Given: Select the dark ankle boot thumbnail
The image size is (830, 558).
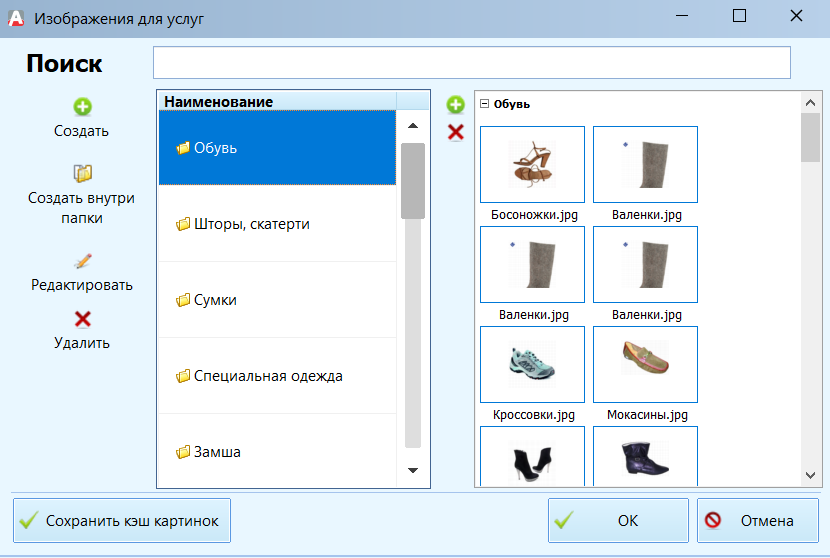Looking at the screenshot, I should [645, 456].
